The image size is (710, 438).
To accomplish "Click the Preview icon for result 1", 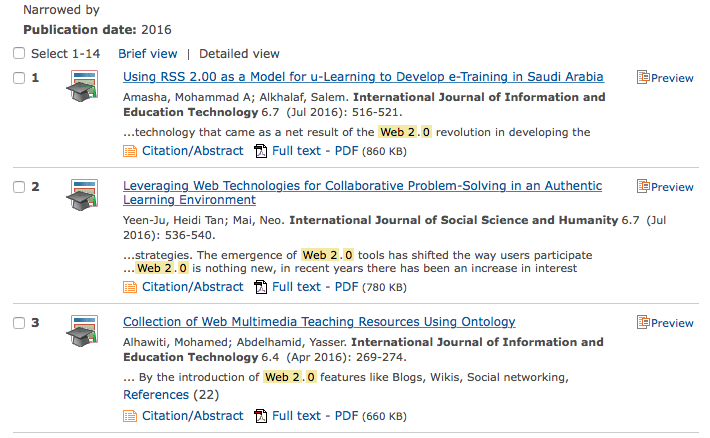I will click(643, 78).
